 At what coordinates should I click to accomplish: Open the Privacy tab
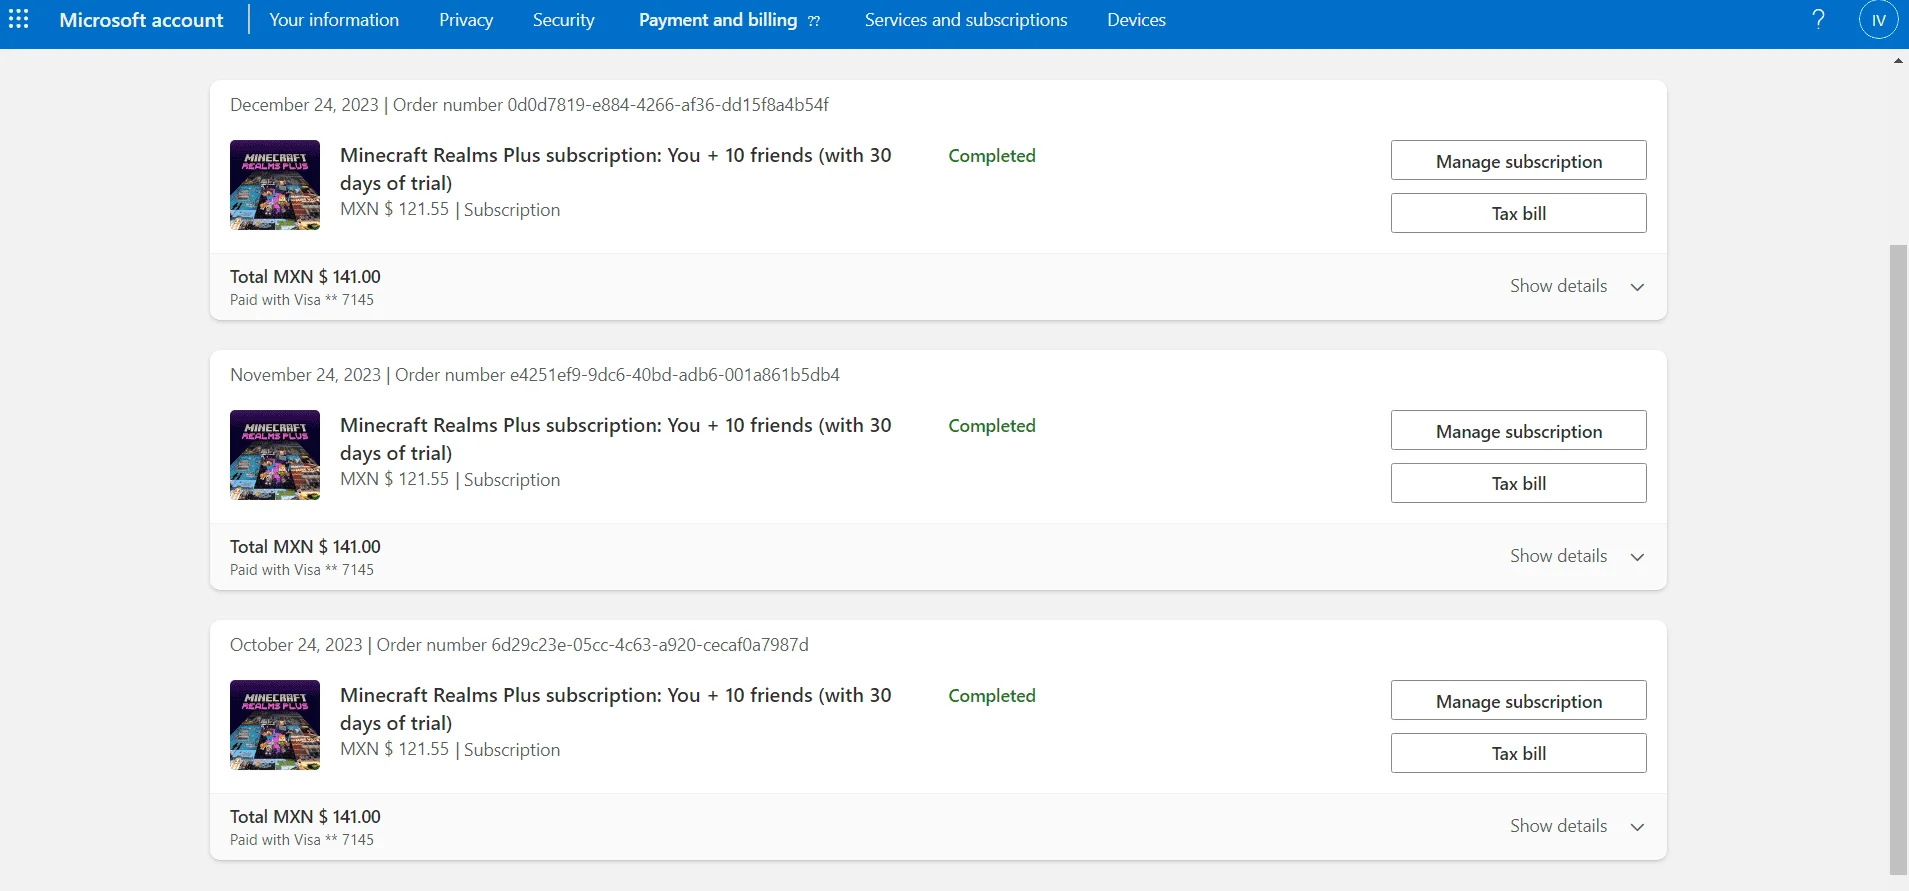pyautogui.click(x=466, y=20)
